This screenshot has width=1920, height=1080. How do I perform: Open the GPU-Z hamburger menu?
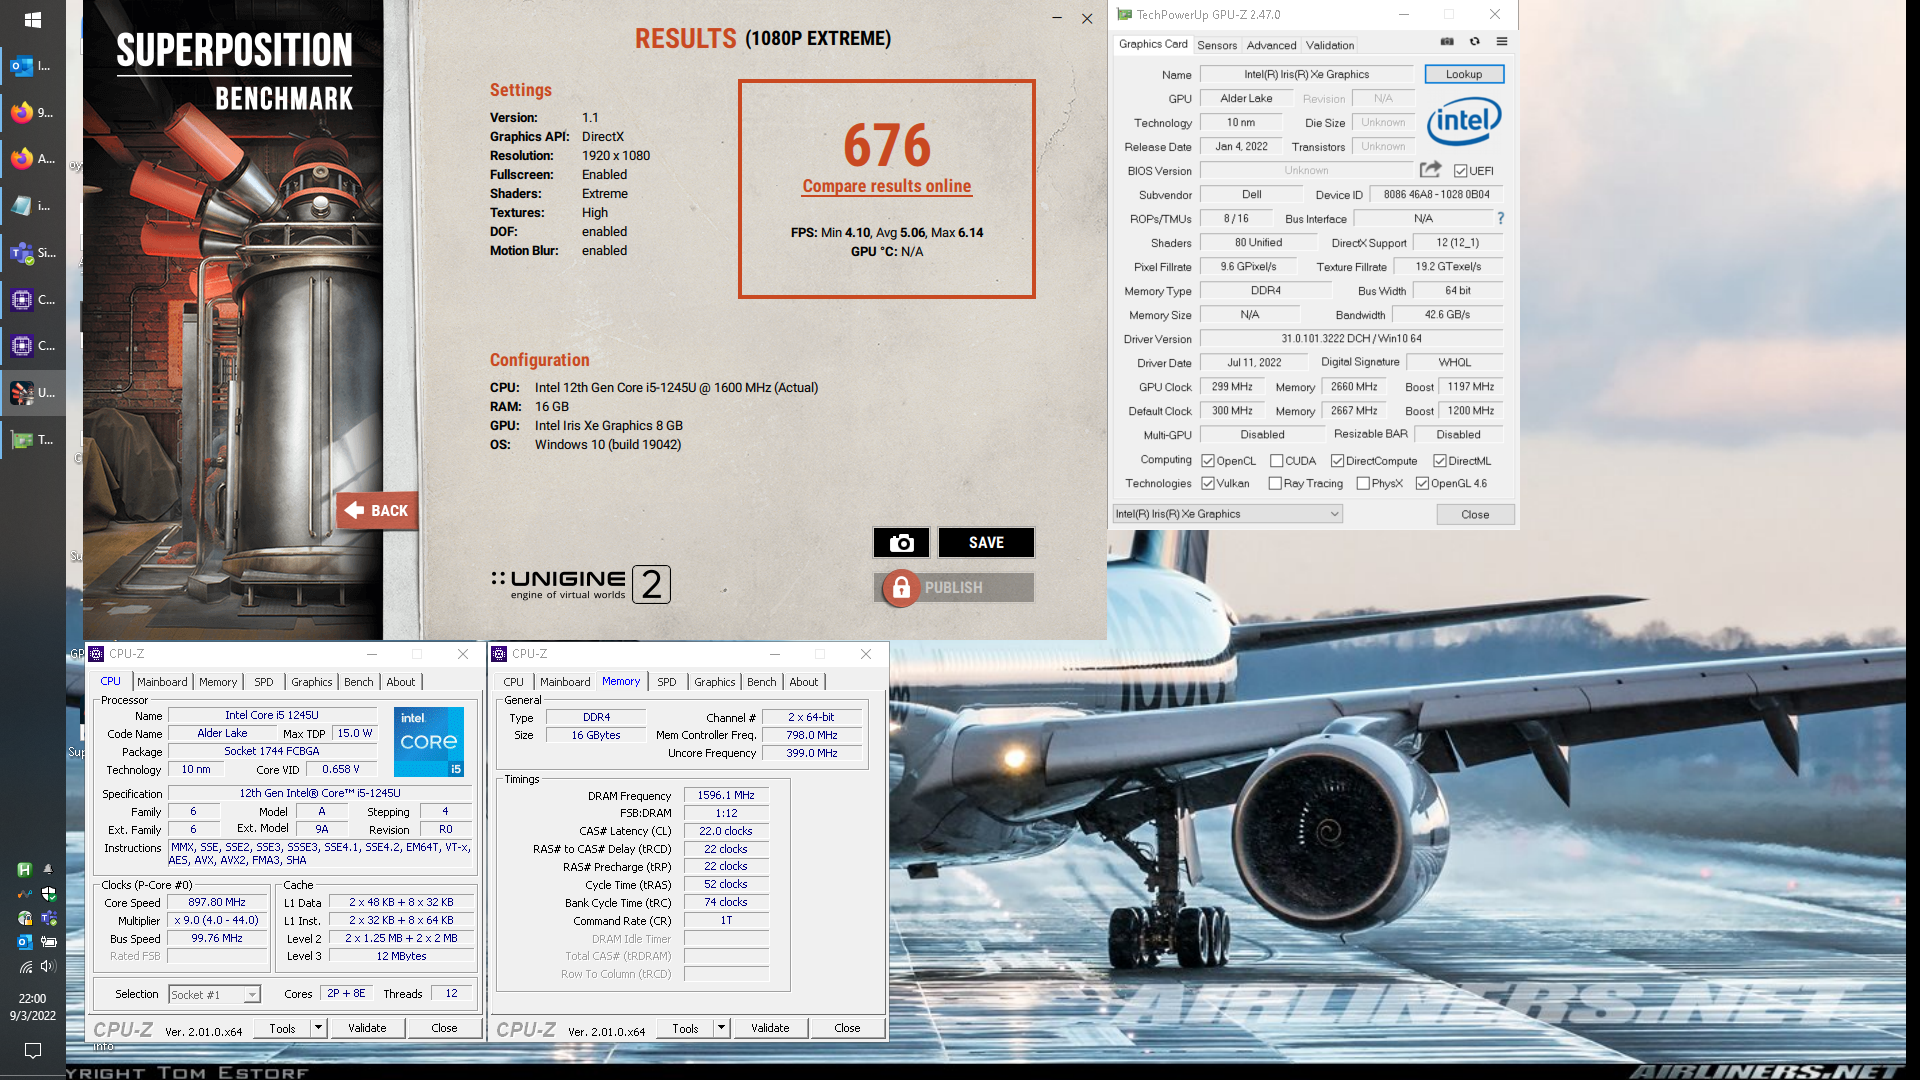(x=1502, y=42)
